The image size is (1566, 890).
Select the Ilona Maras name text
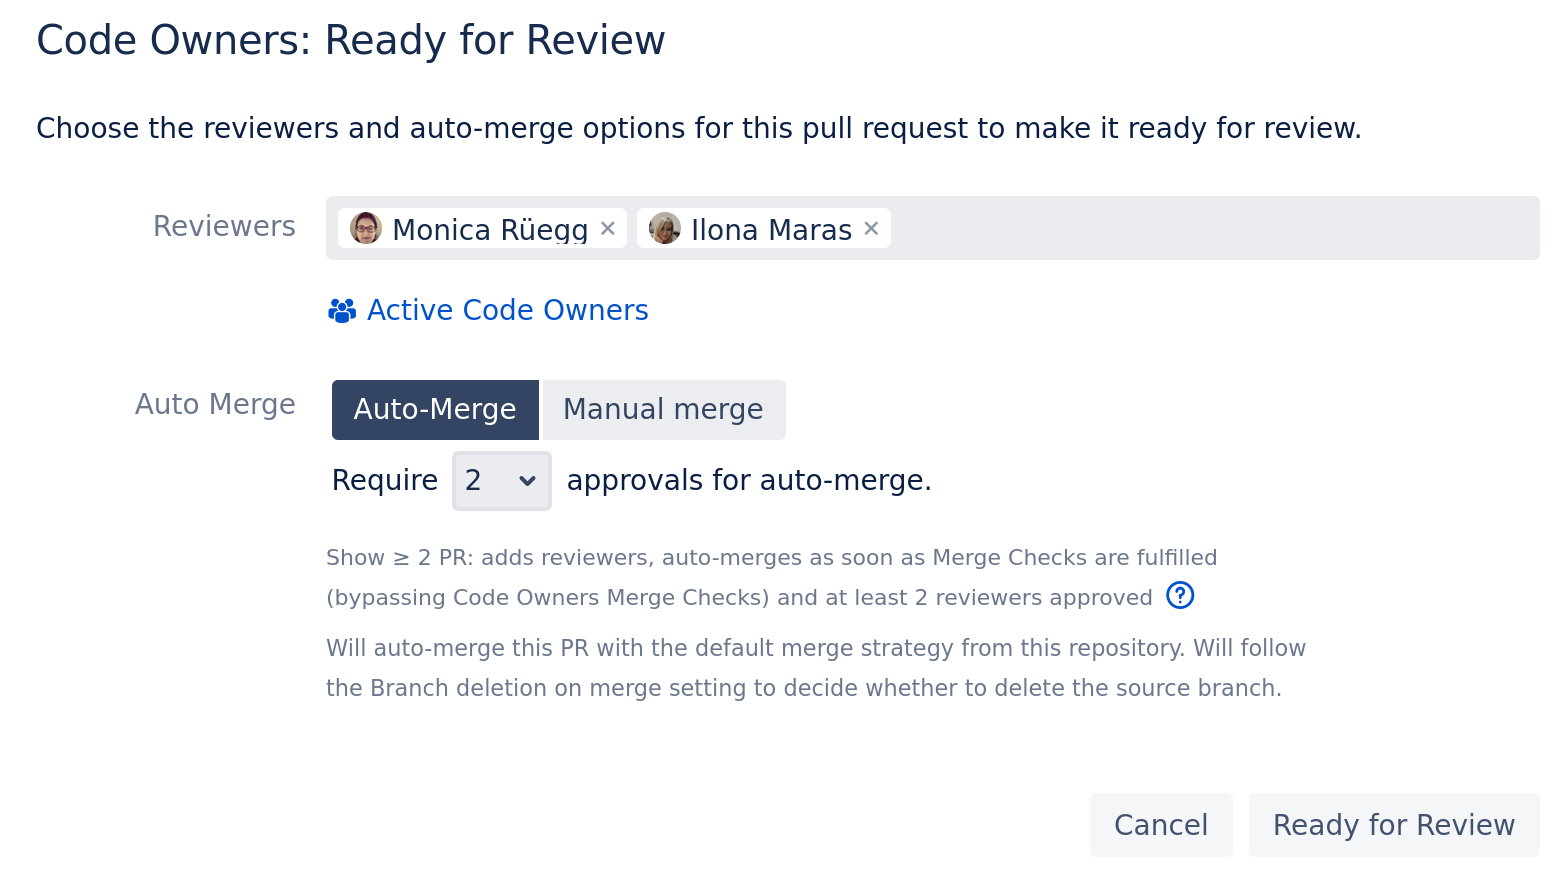pyautogui.click(x=771, y=230)
